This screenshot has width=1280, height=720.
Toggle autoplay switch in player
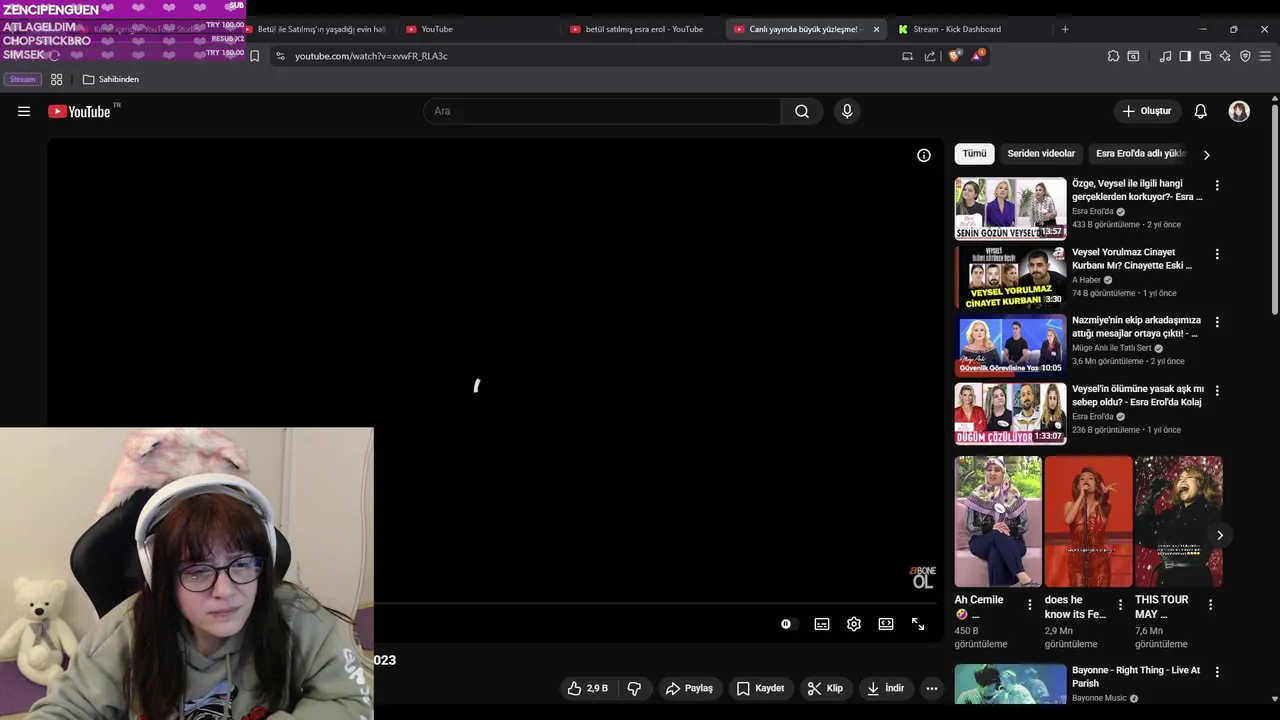coord(788,624)
